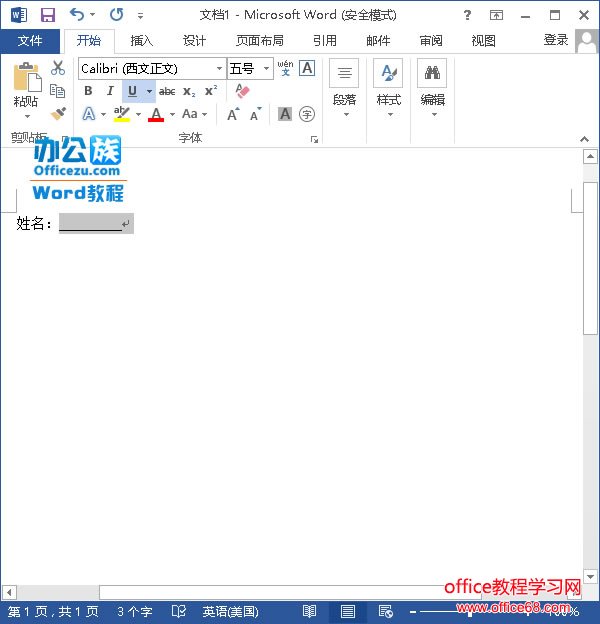600x624 pixels.
Task: Collapse the ribbon with up chevron
Action: pos(584,139)
